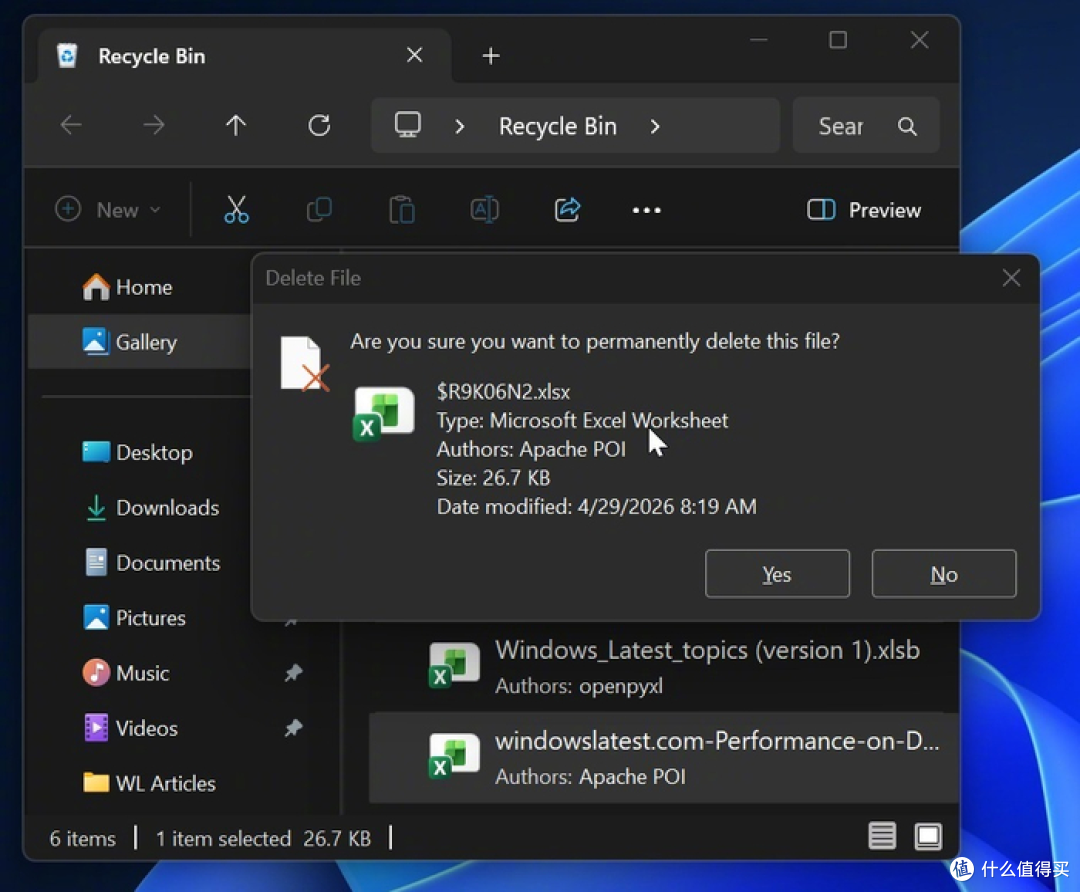Screen dimensions: 1080x892
Task: Click Excel icon of Windows_Latest_topics file
Action: coord(454,665)
